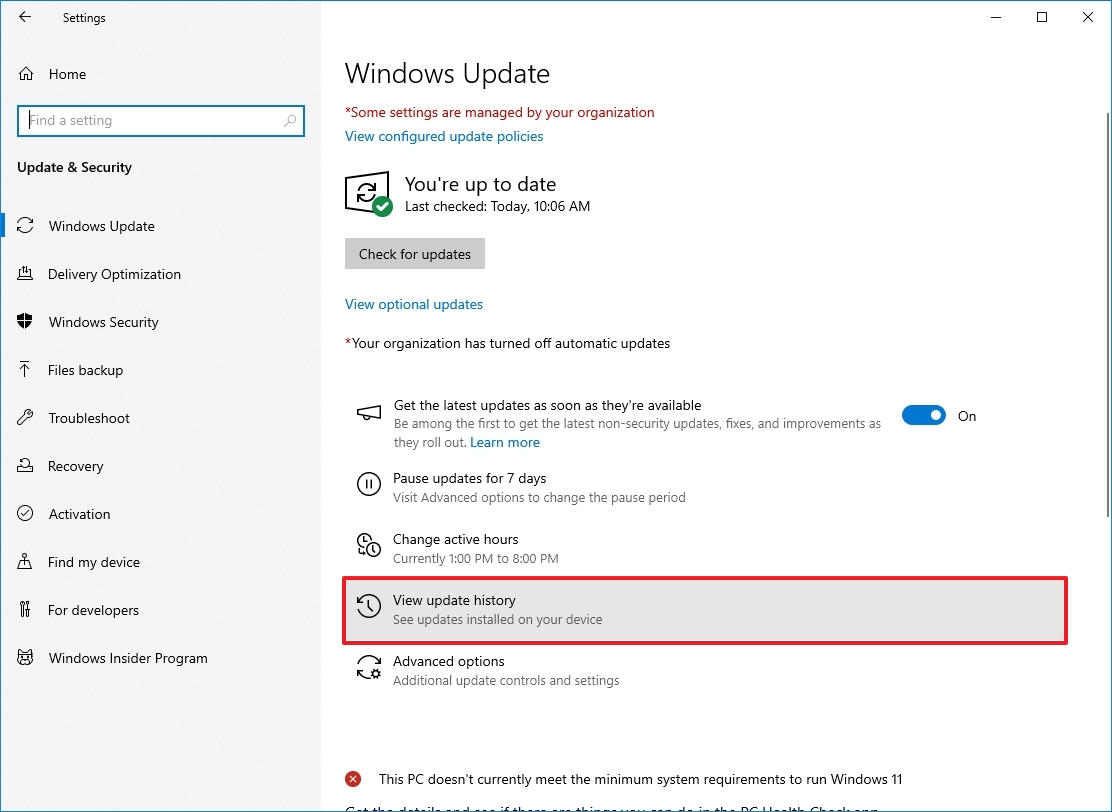
Task: Turn off Get the latest updates toggle
Action: (x=923, y=416)
